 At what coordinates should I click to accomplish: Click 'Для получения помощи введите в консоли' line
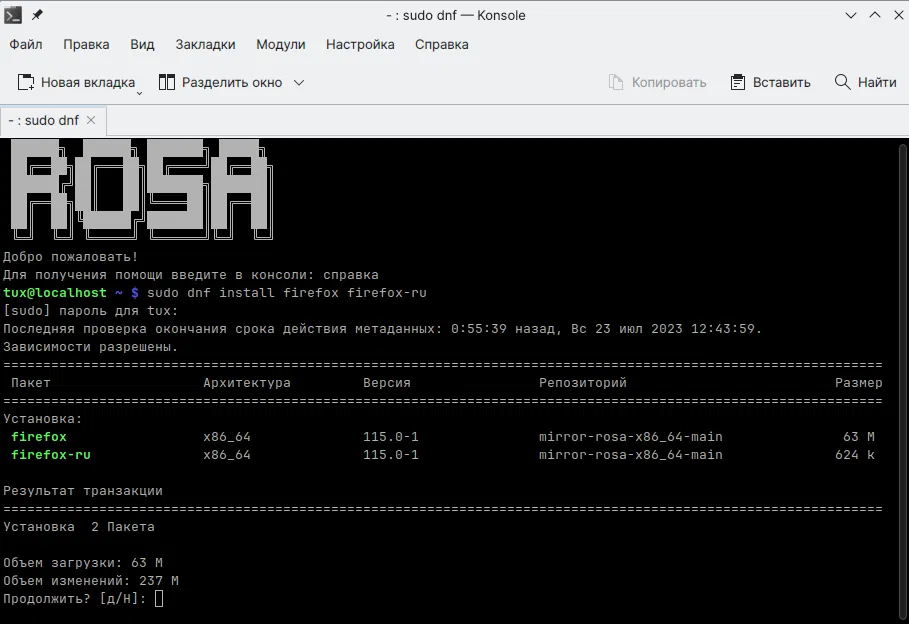[x=191, y=275]
